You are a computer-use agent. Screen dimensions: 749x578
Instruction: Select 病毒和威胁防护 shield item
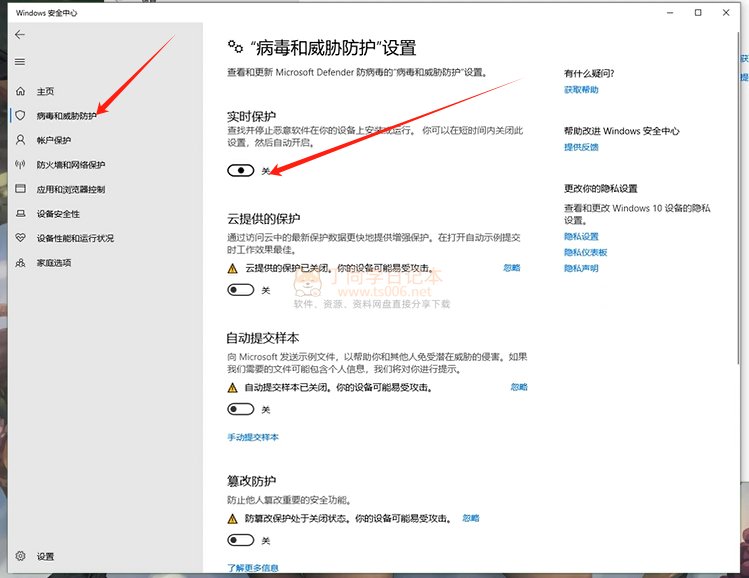tap(66, 116)
